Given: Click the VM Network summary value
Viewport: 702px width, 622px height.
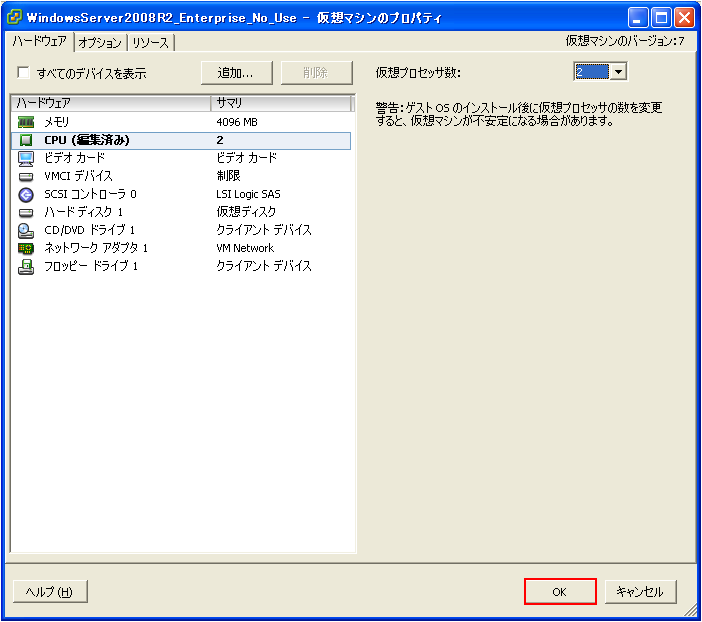Looking at the screenshot, I should click(x=245, y=248).
